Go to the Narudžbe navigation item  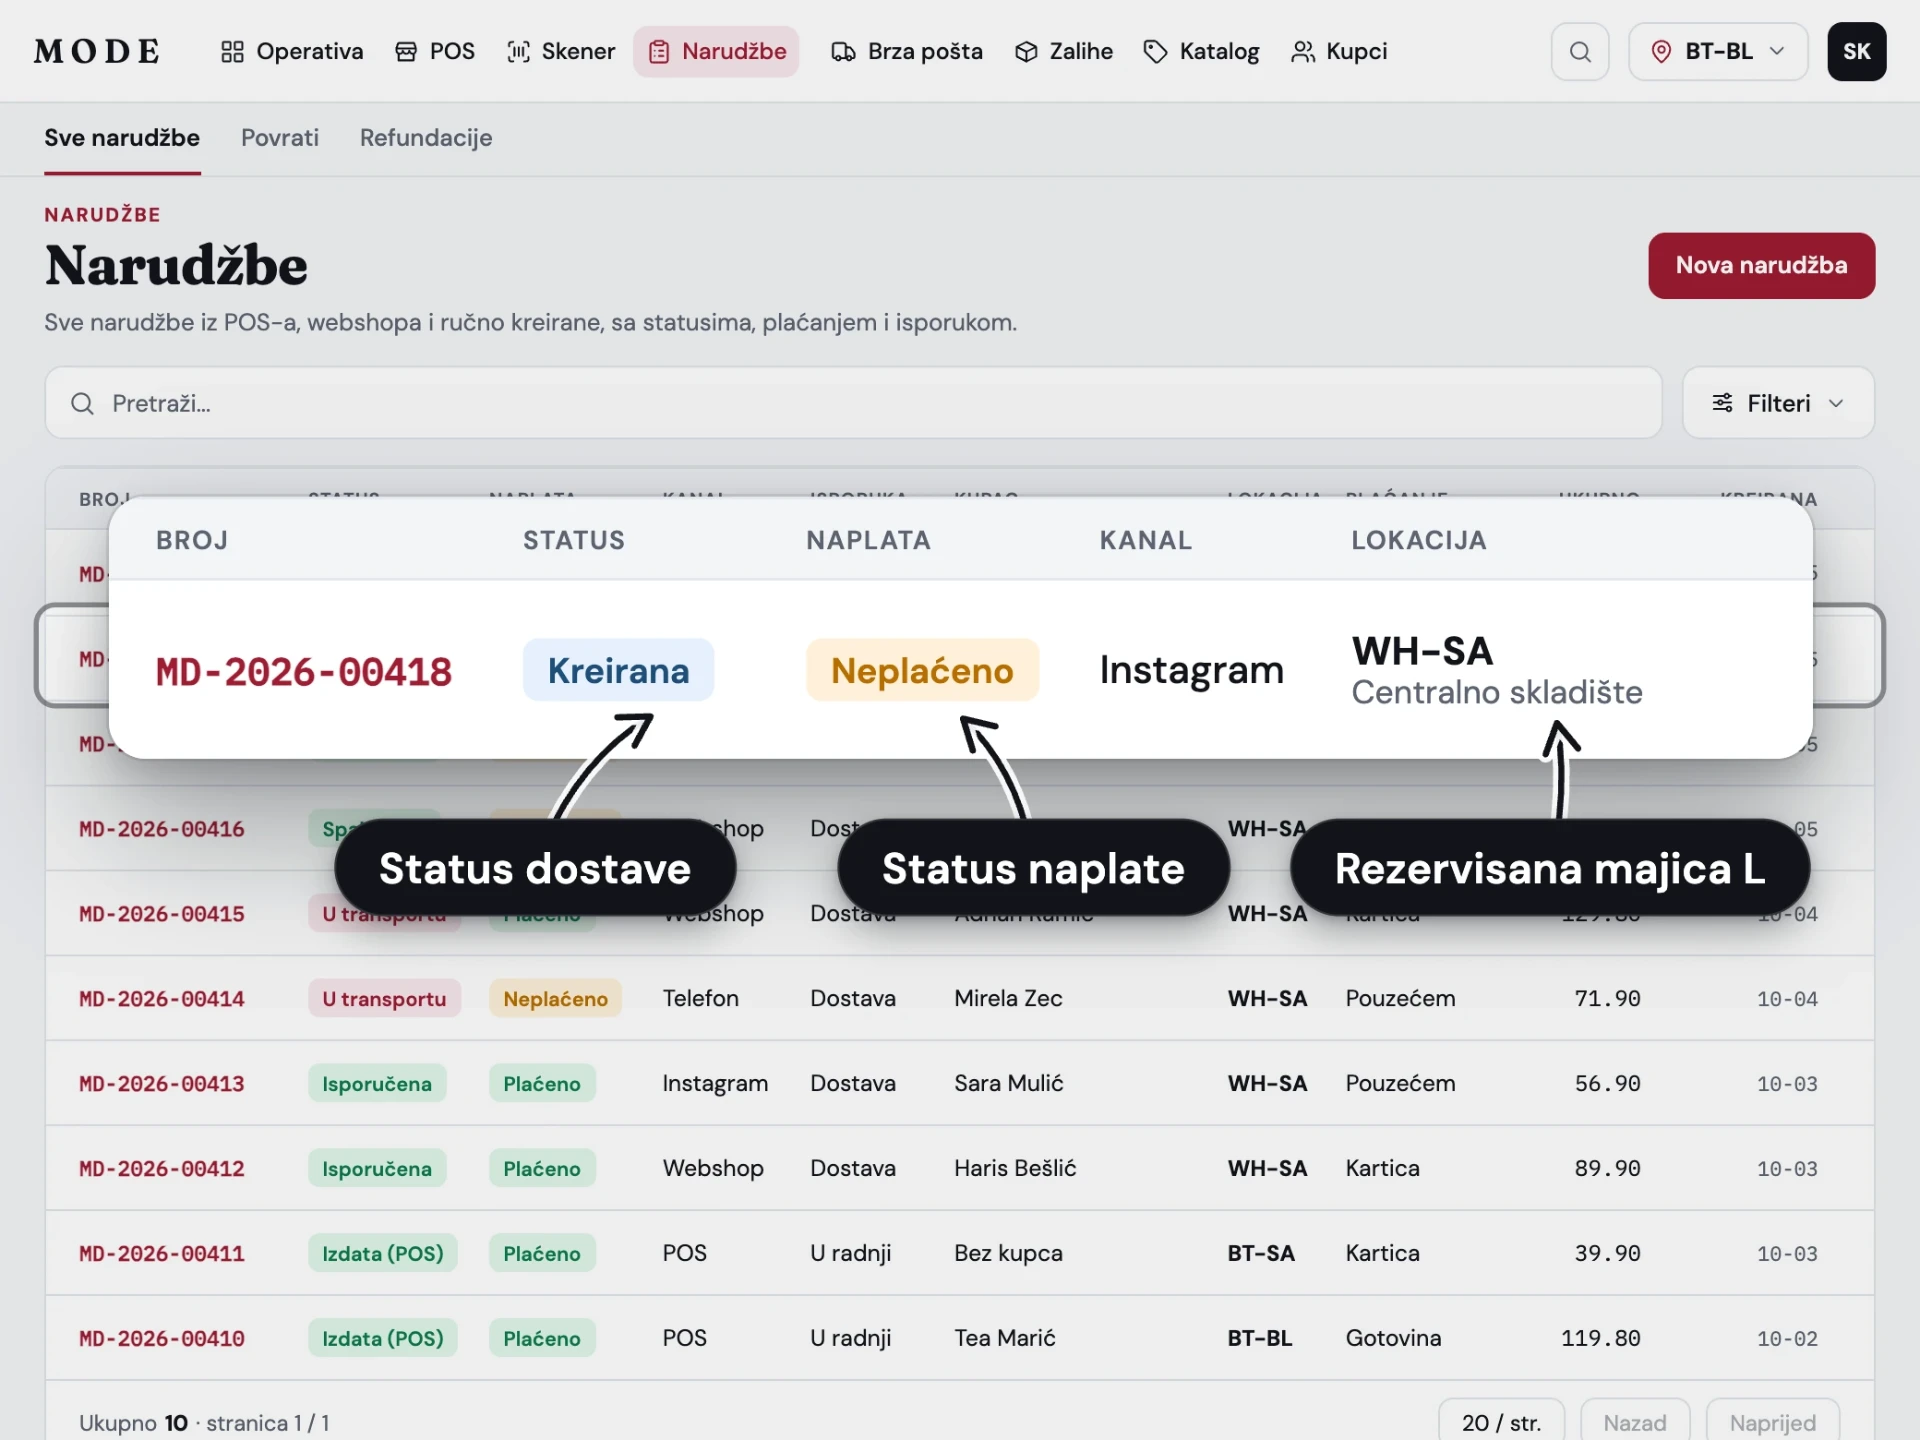[717, 51]
